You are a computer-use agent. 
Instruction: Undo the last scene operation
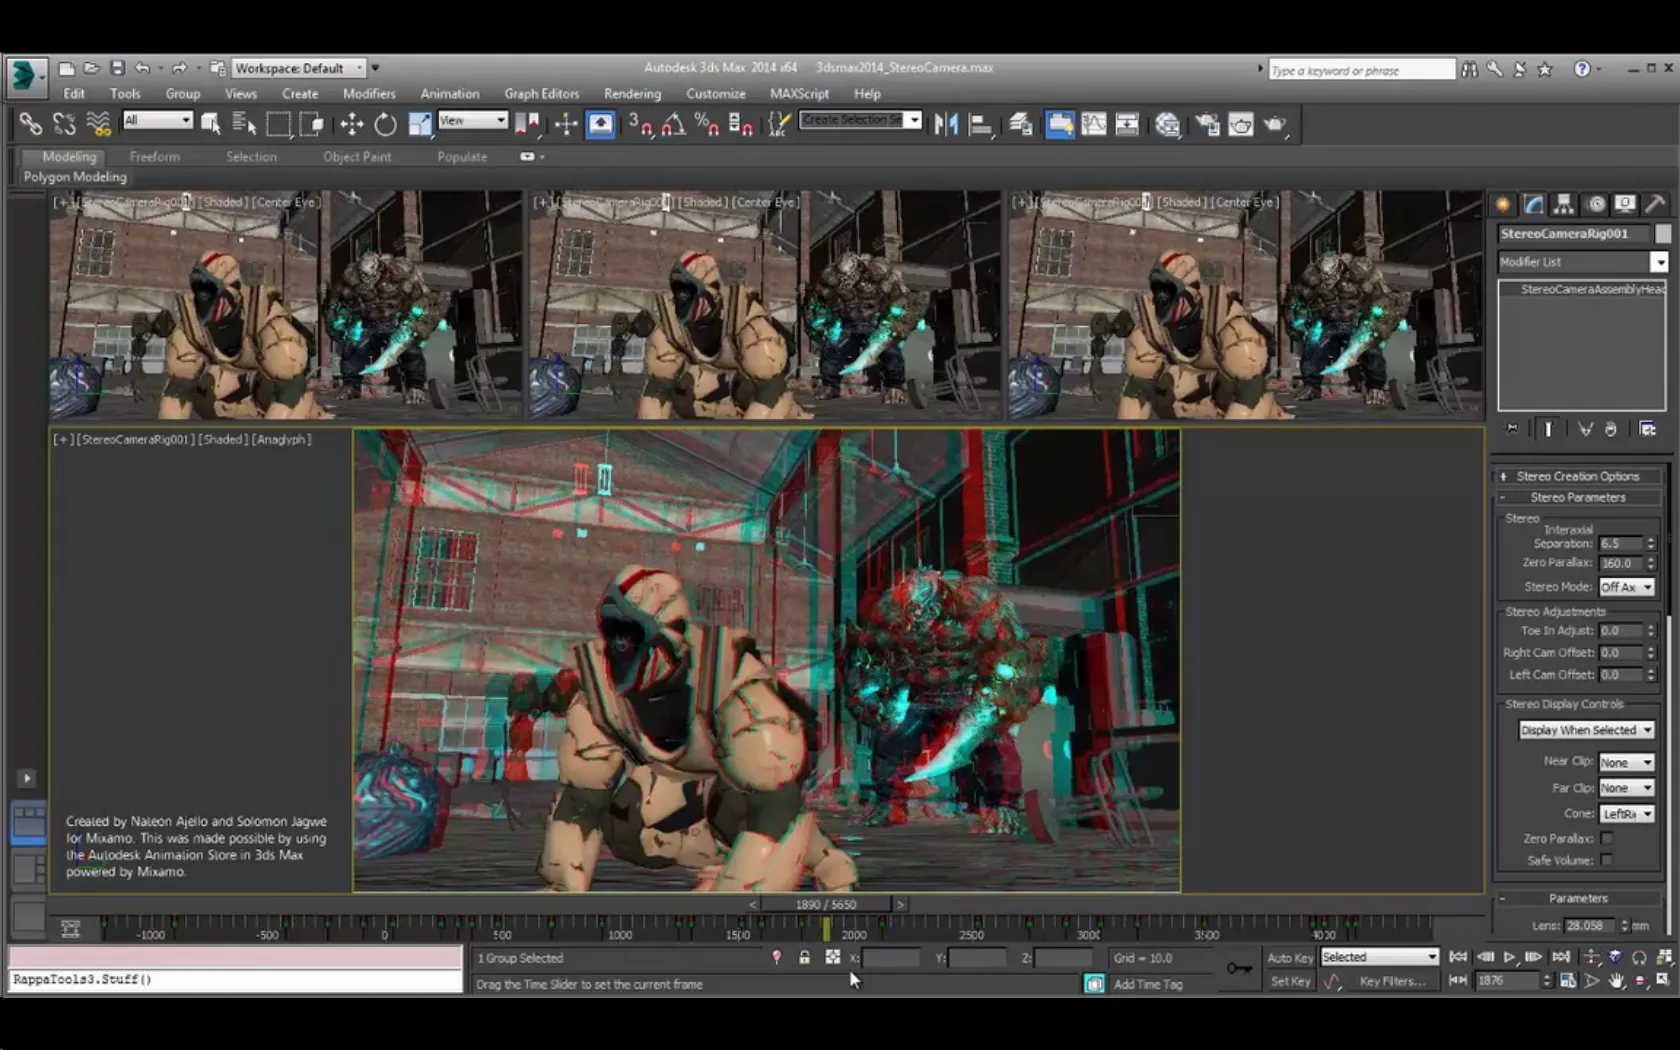[x=142, y=68]
